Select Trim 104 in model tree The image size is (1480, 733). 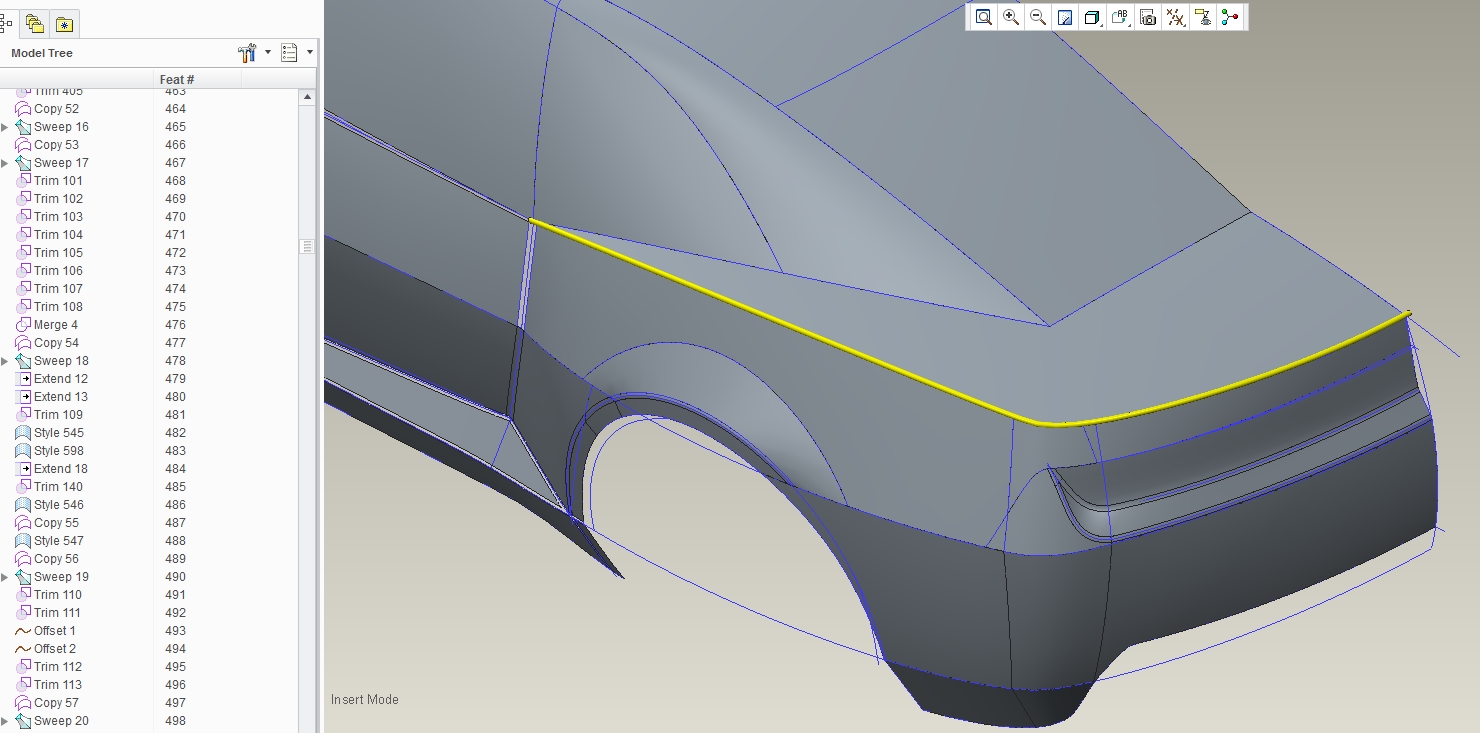pyautogui.click(x=58, y=235)
